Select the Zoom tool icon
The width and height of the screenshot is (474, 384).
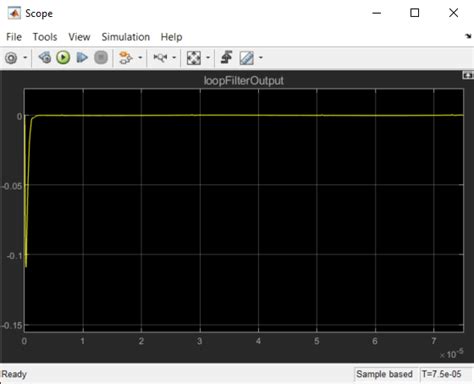(x=160, y=58)
